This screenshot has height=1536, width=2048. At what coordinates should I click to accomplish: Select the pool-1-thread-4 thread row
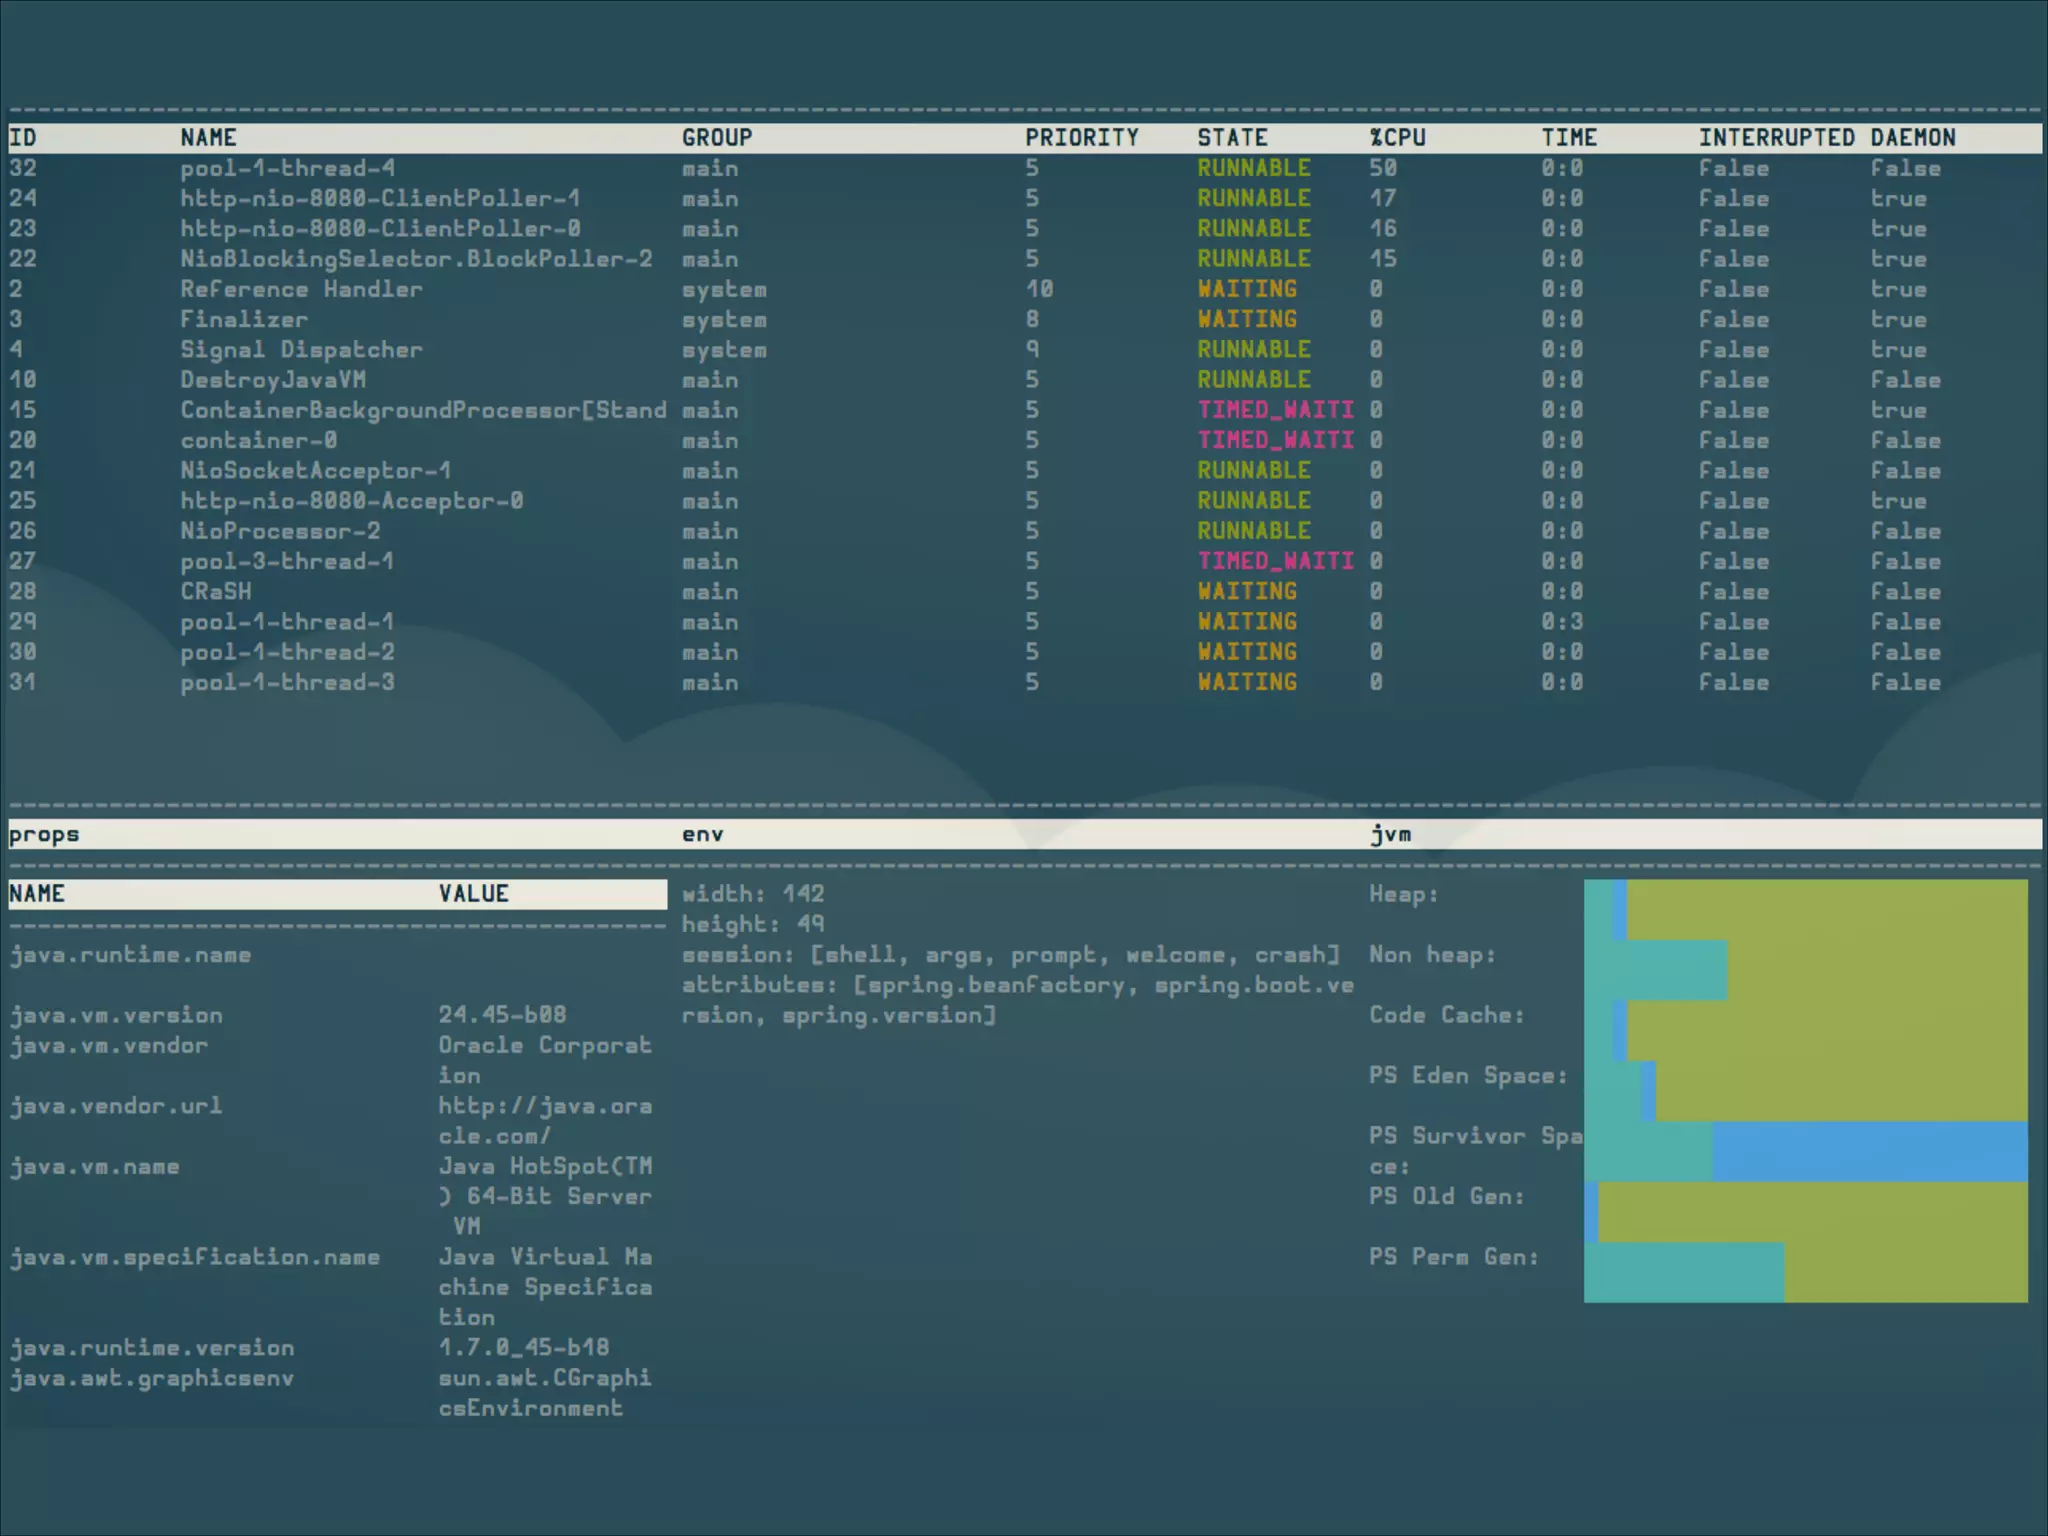(x=287, y=168)
